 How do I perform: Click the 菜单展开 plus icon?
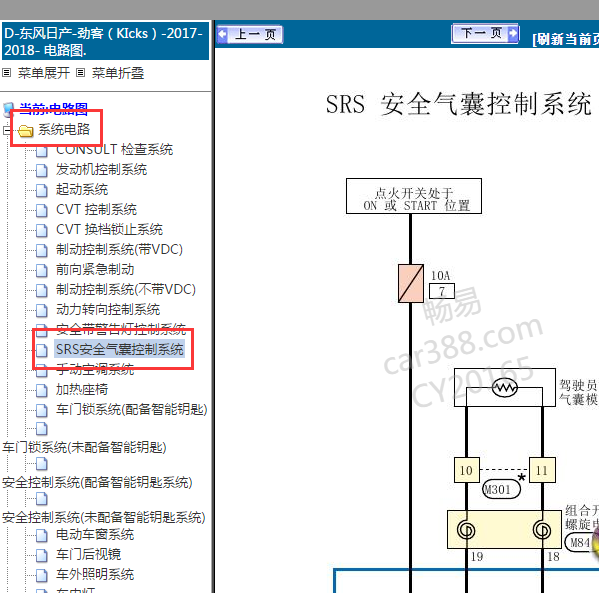(6, 73)
